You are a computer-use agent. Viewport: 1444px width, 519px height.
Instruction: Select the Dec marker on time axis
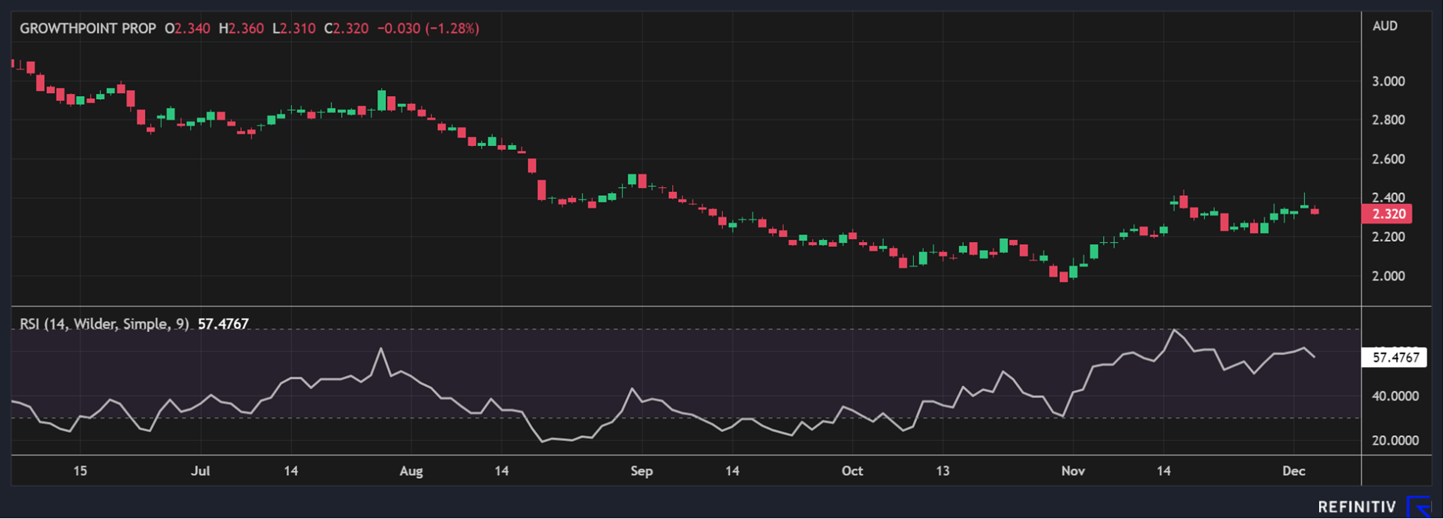1293,471
